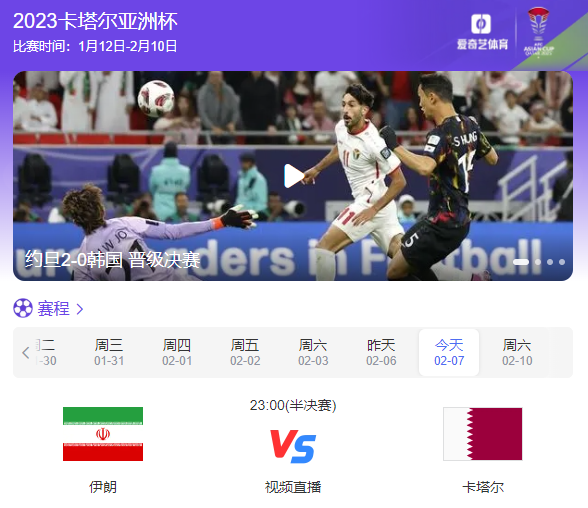Viewport: 588px width, 508px height.
Task: Select the 周六 02-10 date tab
Action: pos(517,352)
